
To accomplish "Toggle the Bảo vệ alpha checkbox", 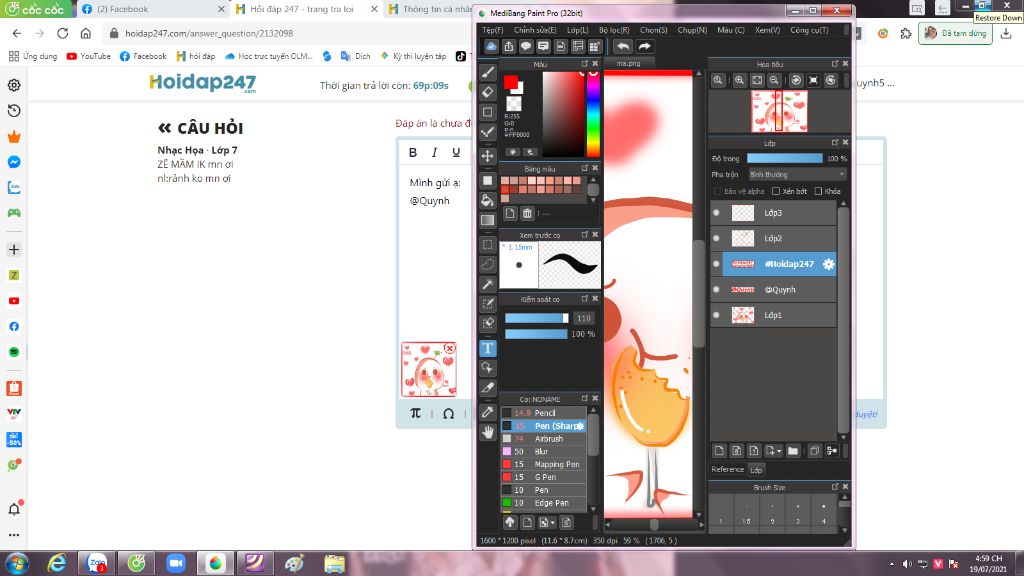I will (718, 191).
